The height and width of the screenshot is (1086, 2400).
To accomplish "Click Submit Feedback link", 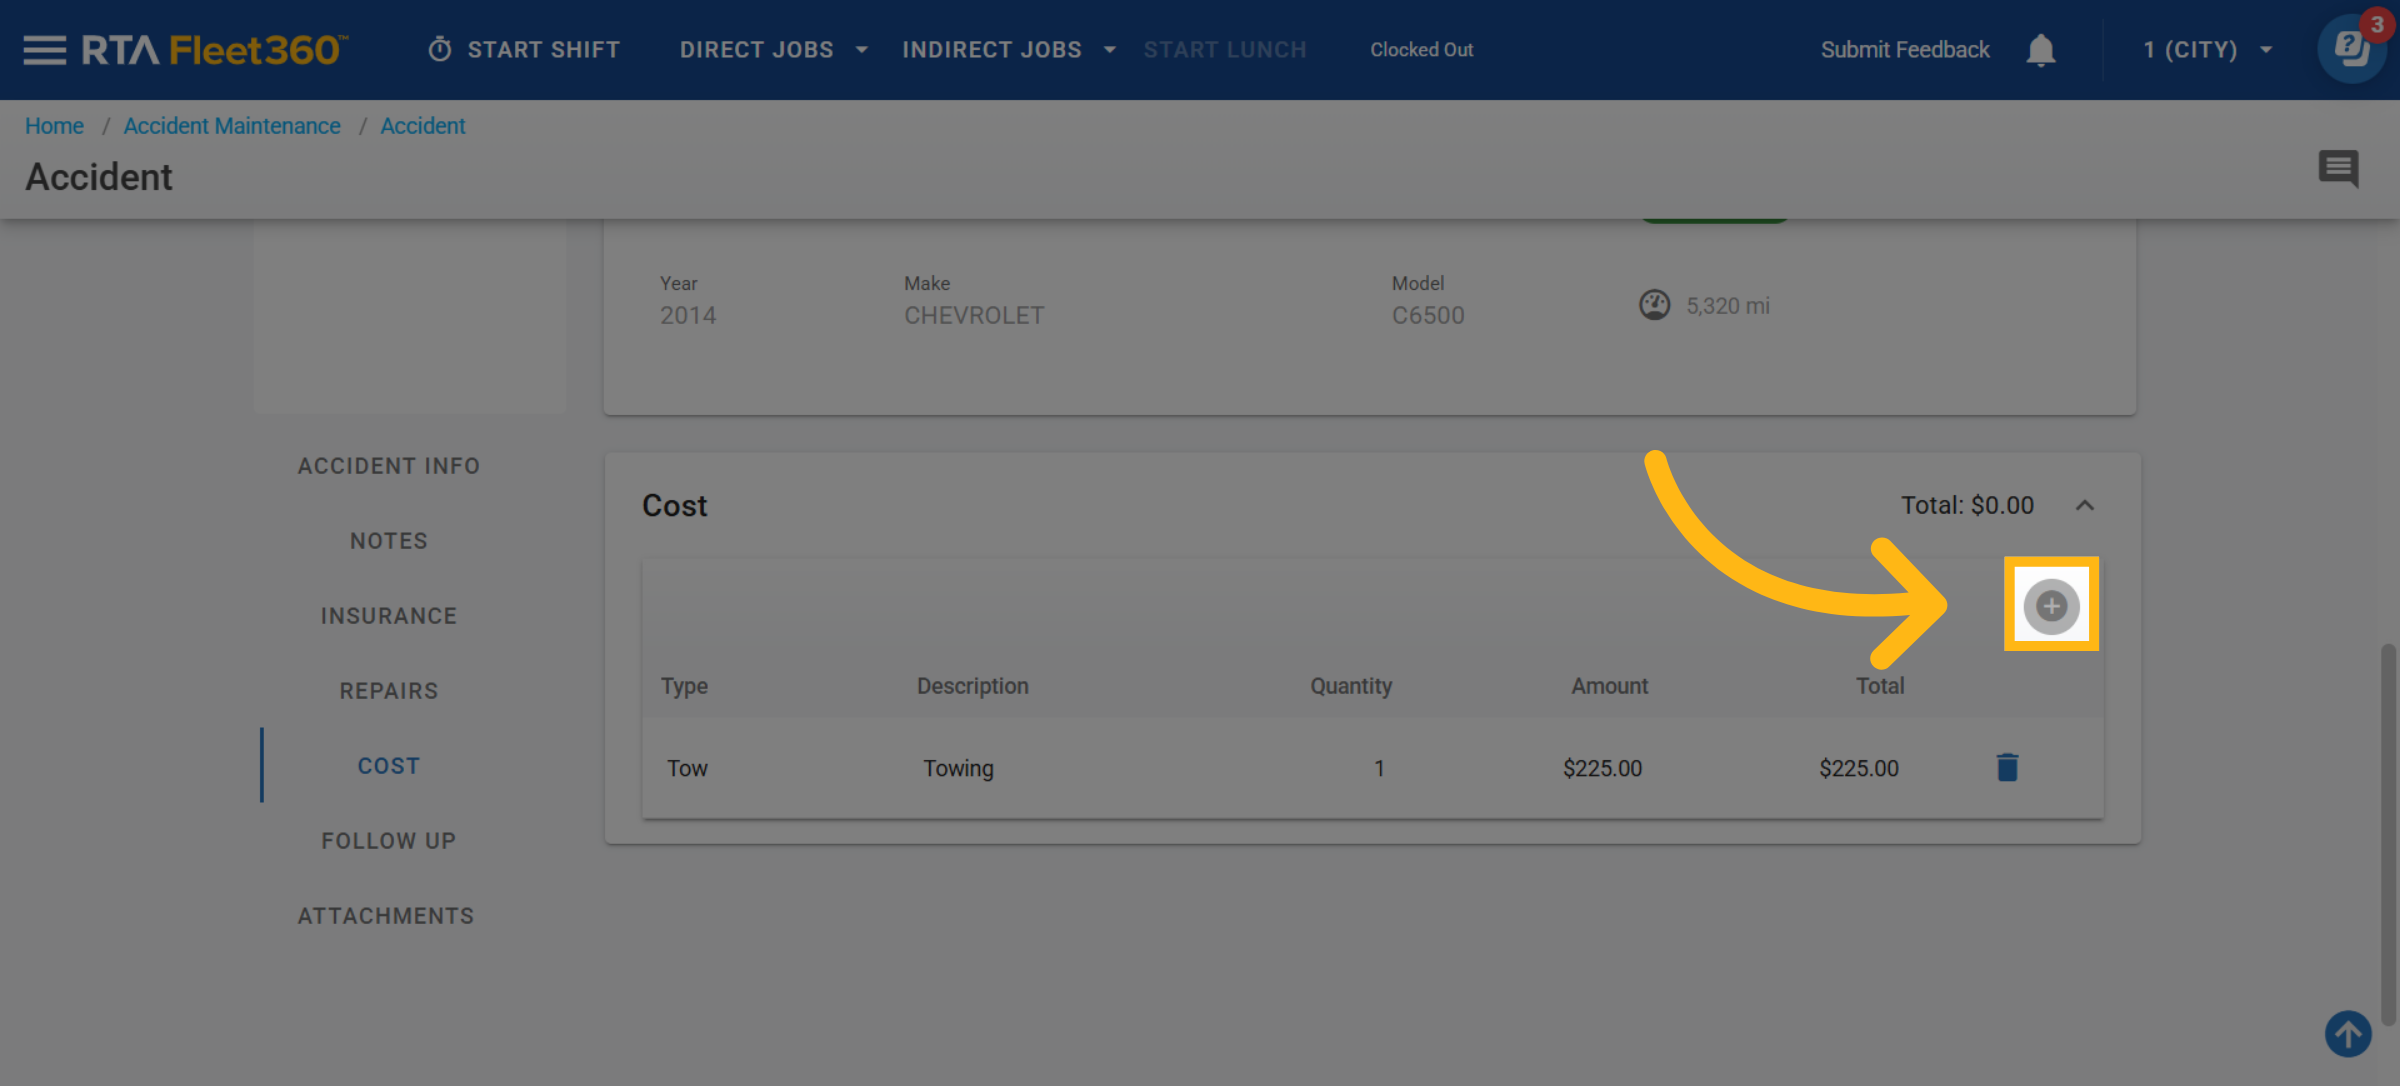I will coord(1905,50).
